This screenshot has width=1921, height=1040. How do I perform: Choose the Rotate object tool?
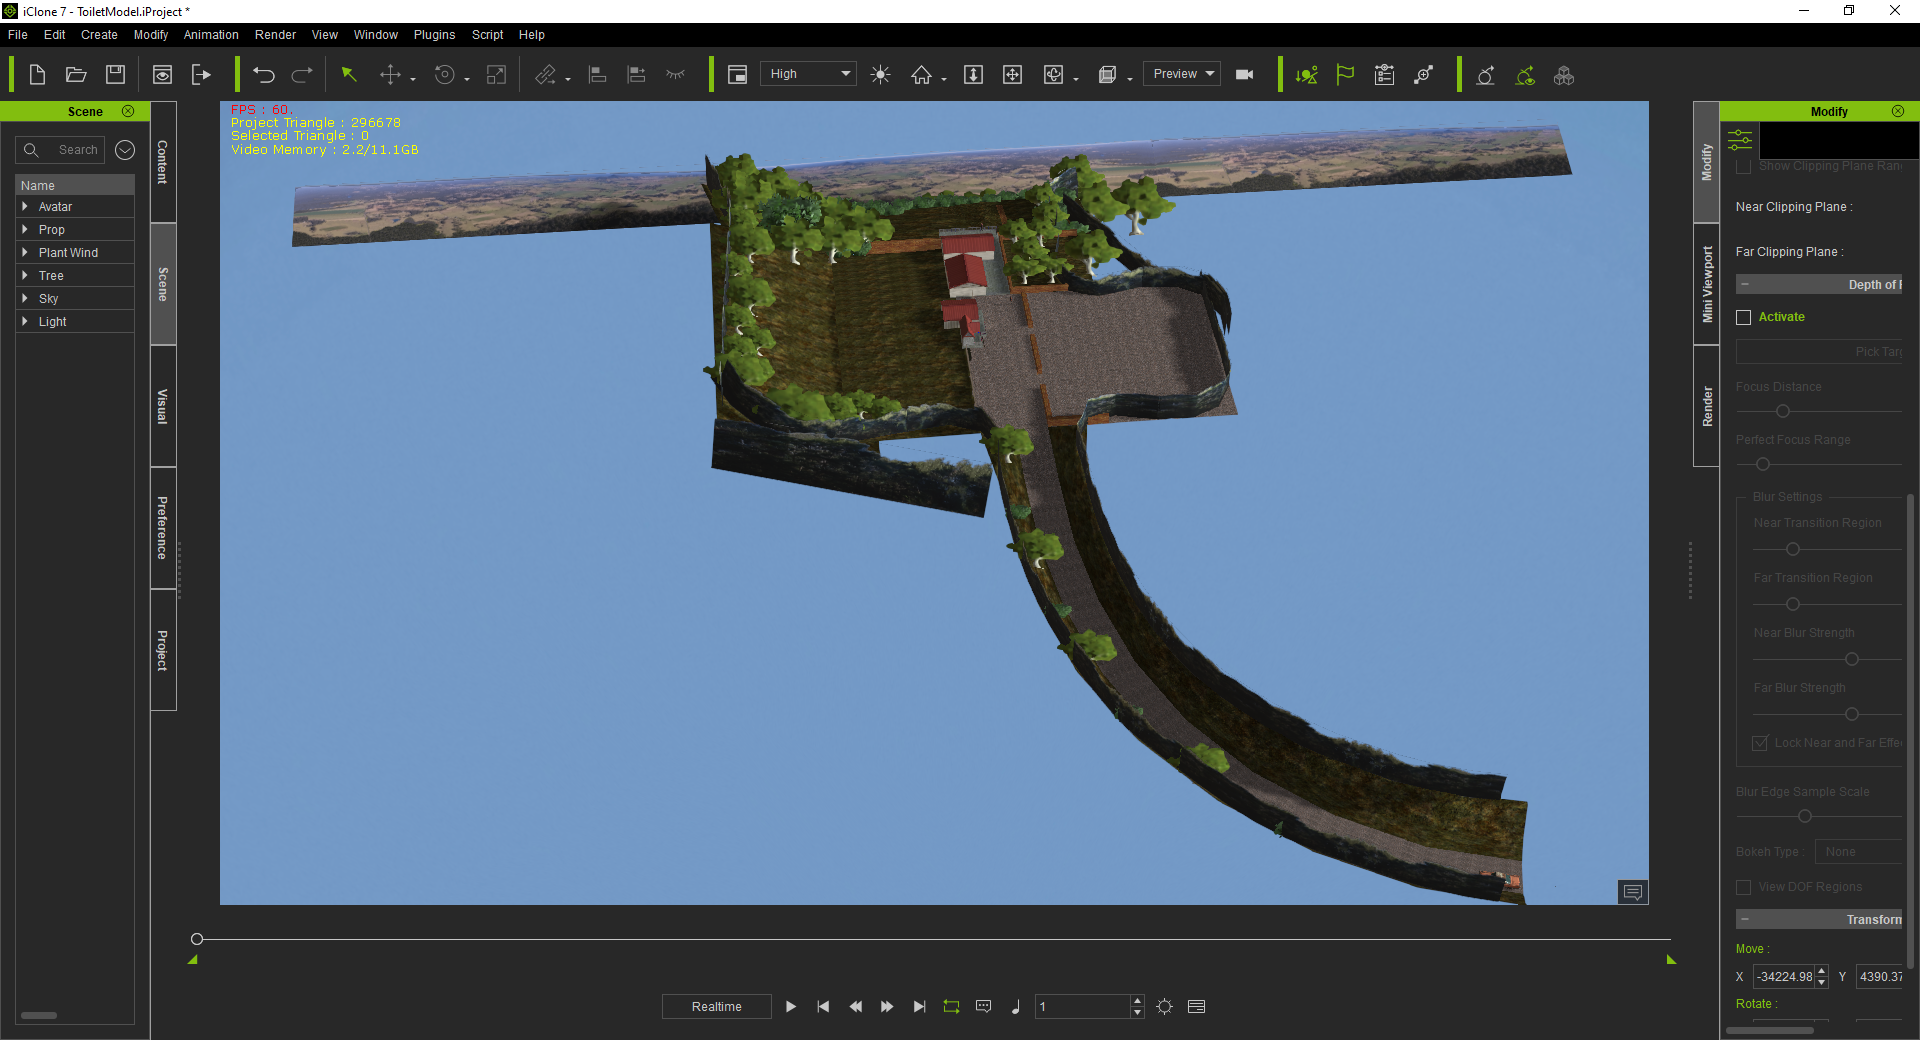pyautogui.click(x=445, y=75)
